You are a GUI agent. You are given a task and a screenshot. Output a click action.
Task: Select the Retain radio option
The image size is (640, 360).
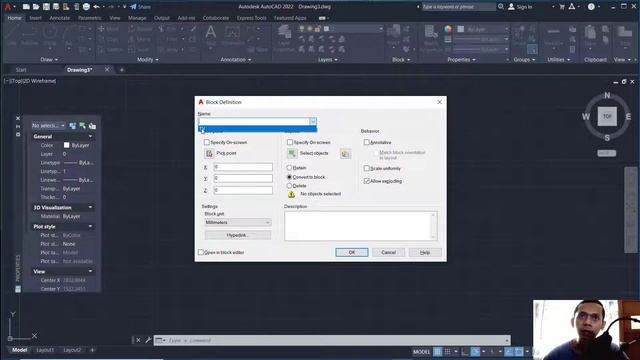(x=289, y=168)
